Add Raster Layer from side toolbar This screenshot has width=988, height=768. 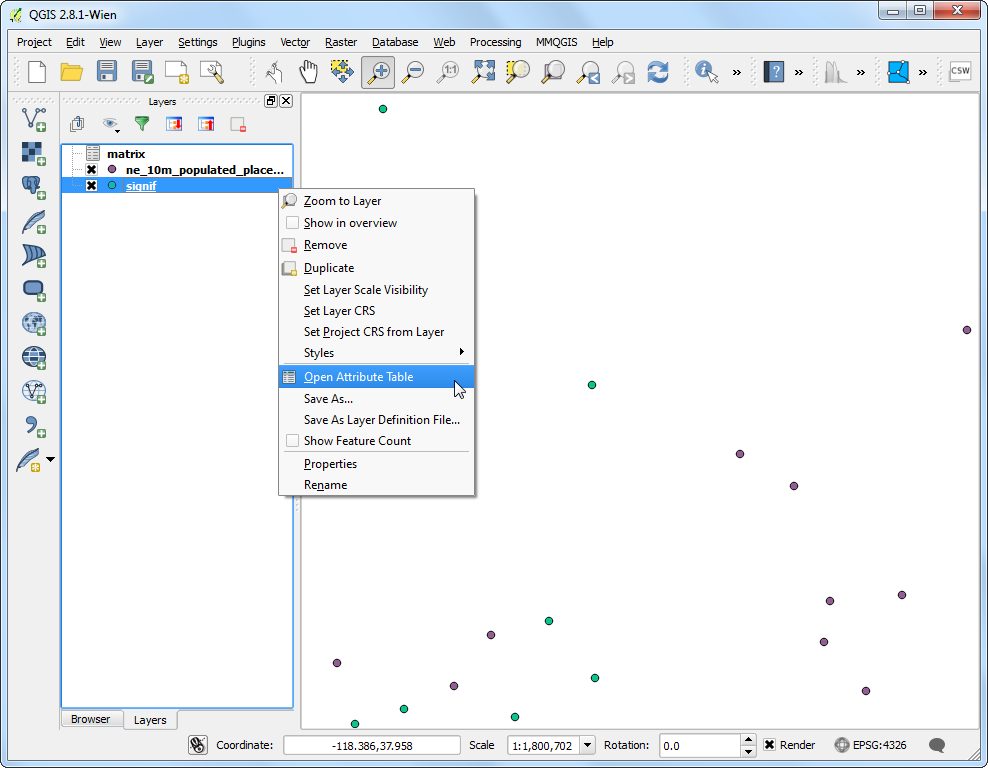click(x=34, y=153)
